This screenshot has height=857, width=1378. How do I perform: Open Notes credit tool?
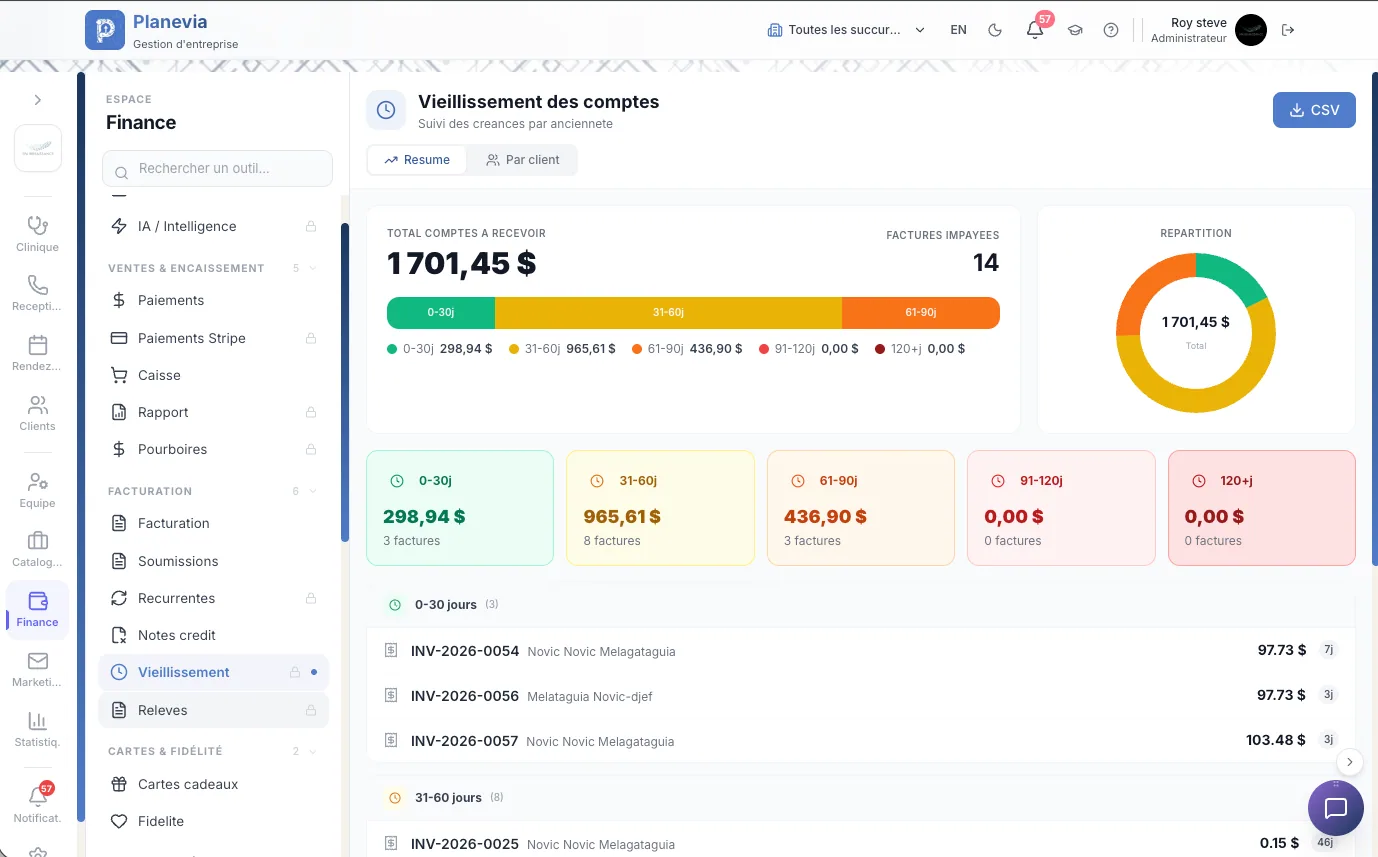(x=214, y=635)
